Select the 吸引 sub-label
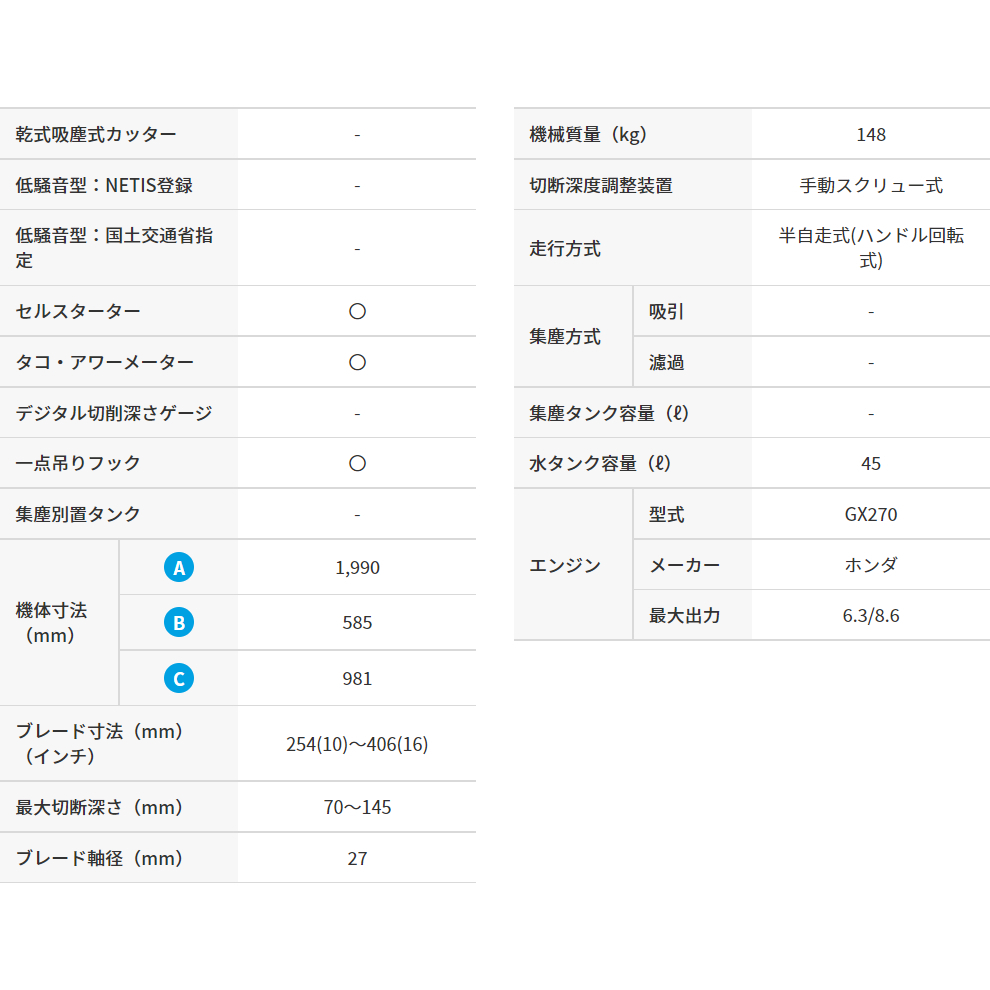The height and width of the screenshot is (990, 990). [667, 311]
